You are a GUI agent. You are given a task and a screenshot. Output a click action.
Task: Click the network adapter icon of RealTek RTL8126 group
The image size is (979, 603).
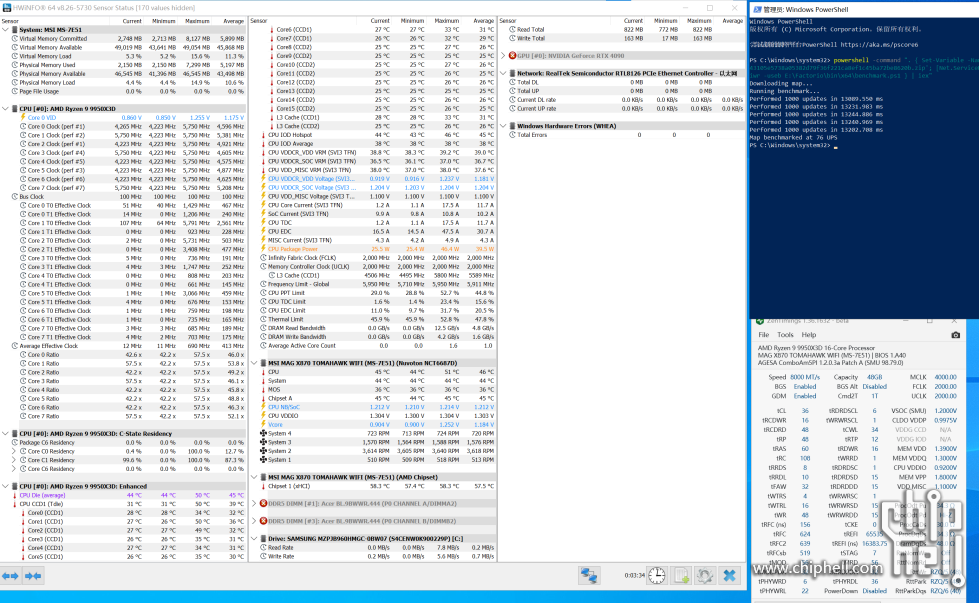tap(513, 73)
